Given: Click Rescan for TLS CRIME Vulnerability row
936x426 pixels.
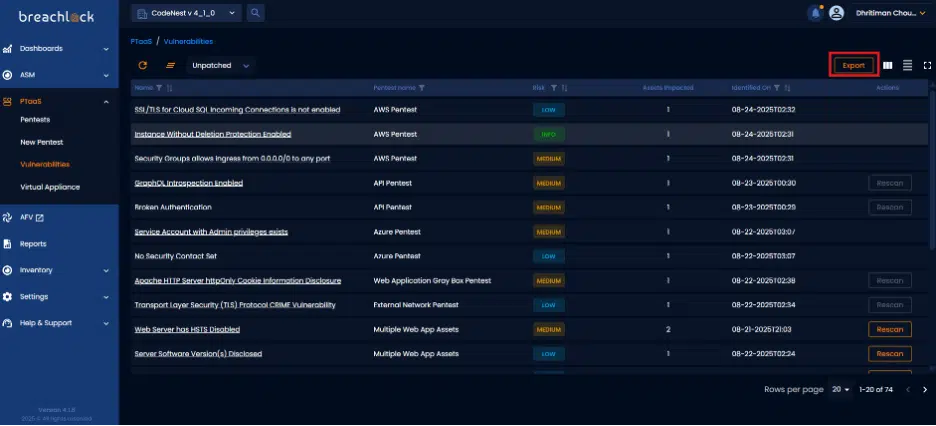Looking at the screenshot, I should (889, 305).
